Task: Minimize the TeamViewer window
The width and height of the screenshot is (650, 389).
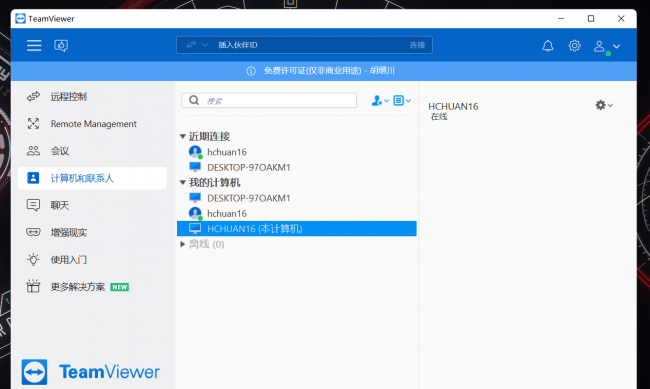Action: click(561, 19)
